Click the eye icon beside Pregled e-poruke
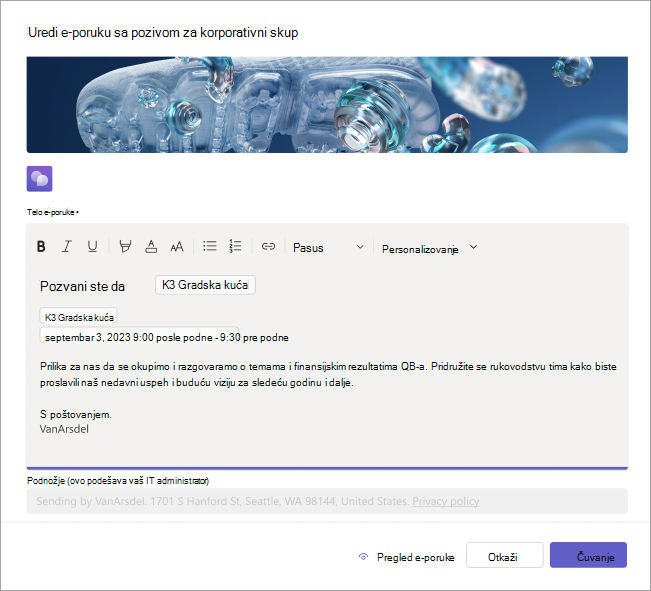Image resolution: width=651 pixels, height=591 pixels. [363, 557]
